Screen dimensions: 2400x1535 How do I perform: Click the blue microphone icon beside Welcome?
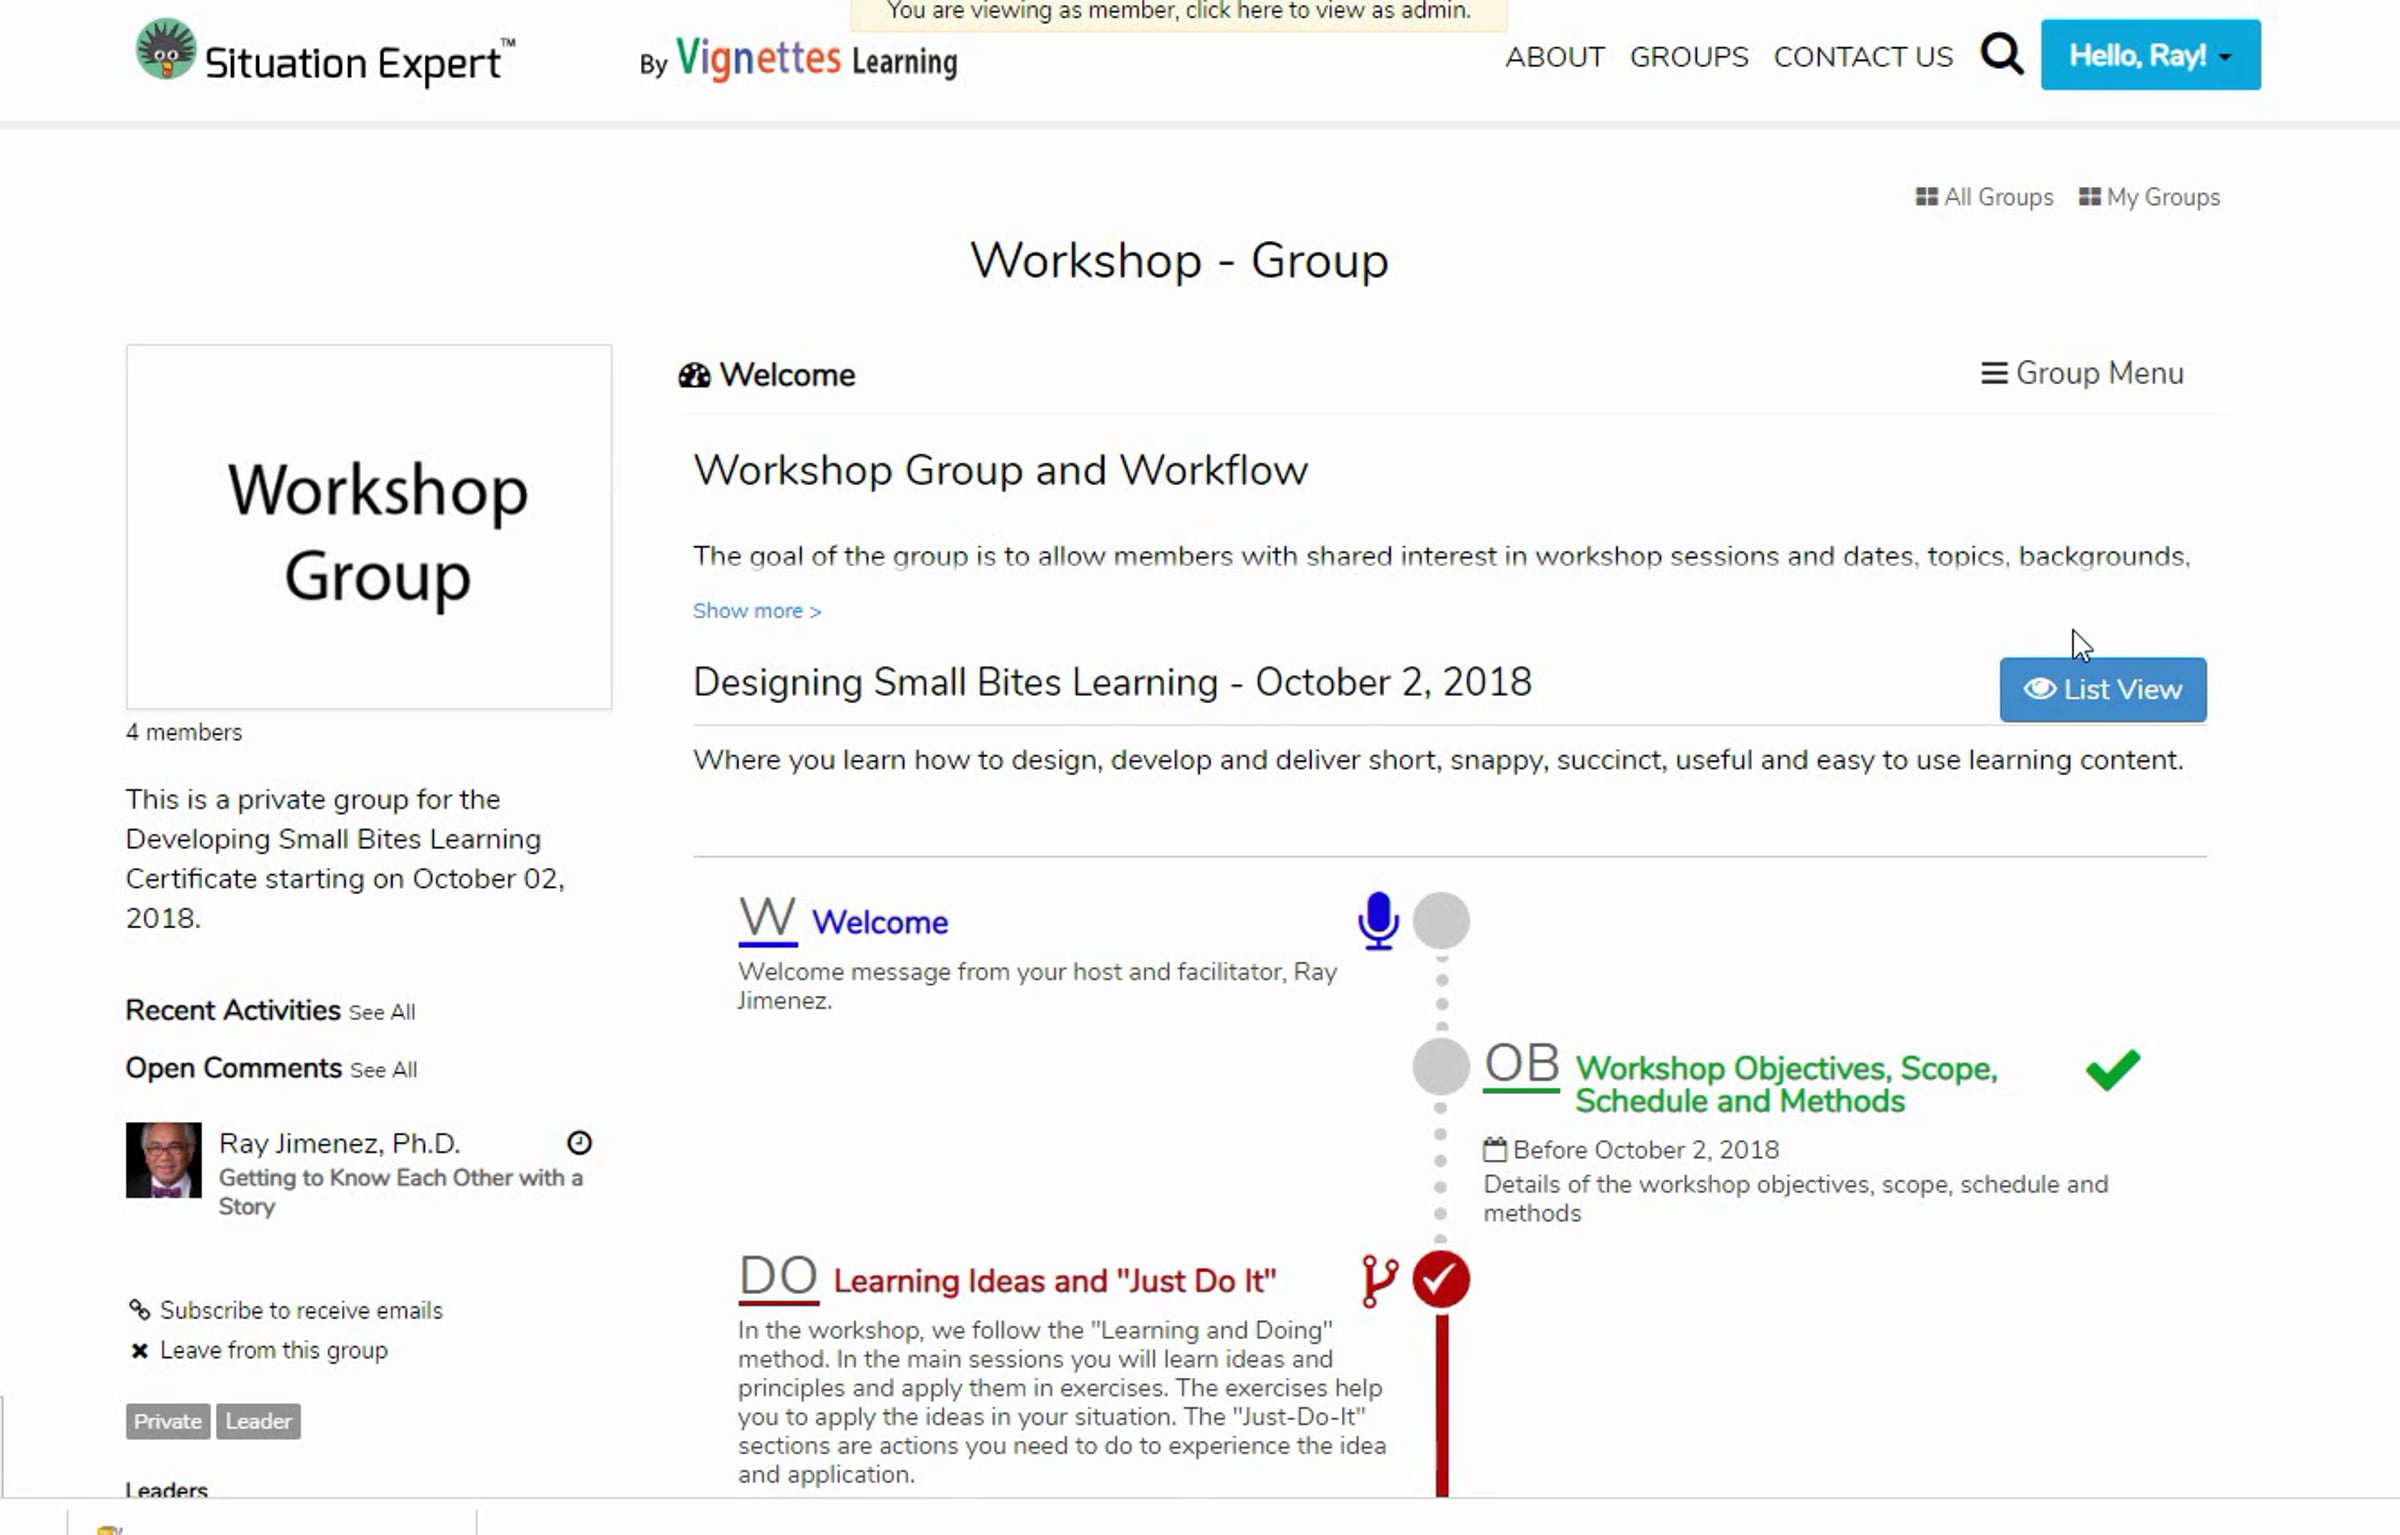click(1377, 920)
